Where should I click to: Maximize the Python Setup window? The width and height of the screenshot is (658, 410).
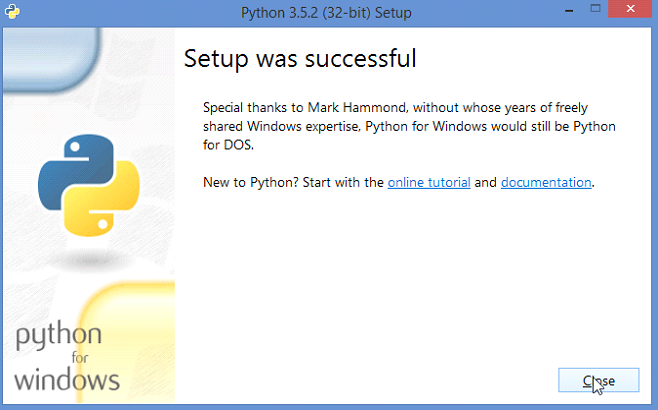[595, 9]
